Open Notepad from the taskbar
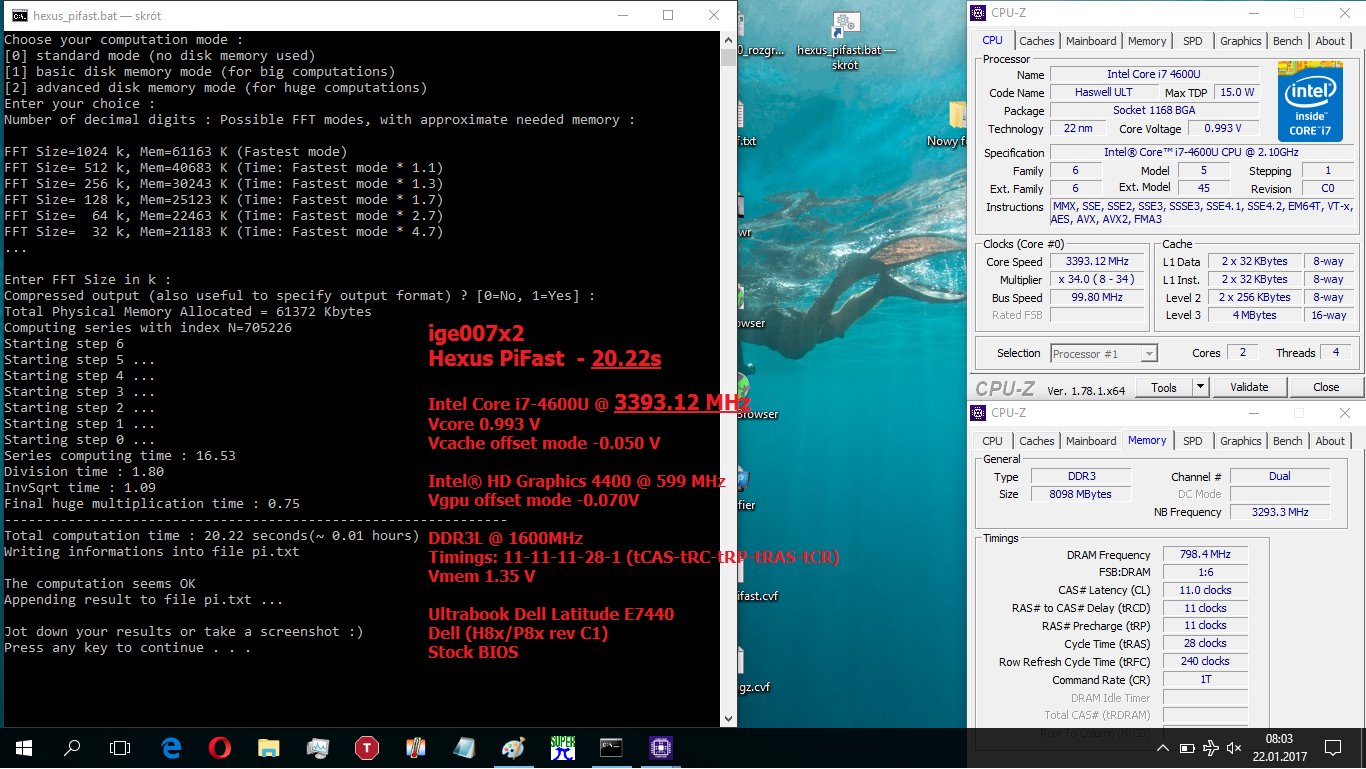The image size is (1366, 769). pos(465,747)
